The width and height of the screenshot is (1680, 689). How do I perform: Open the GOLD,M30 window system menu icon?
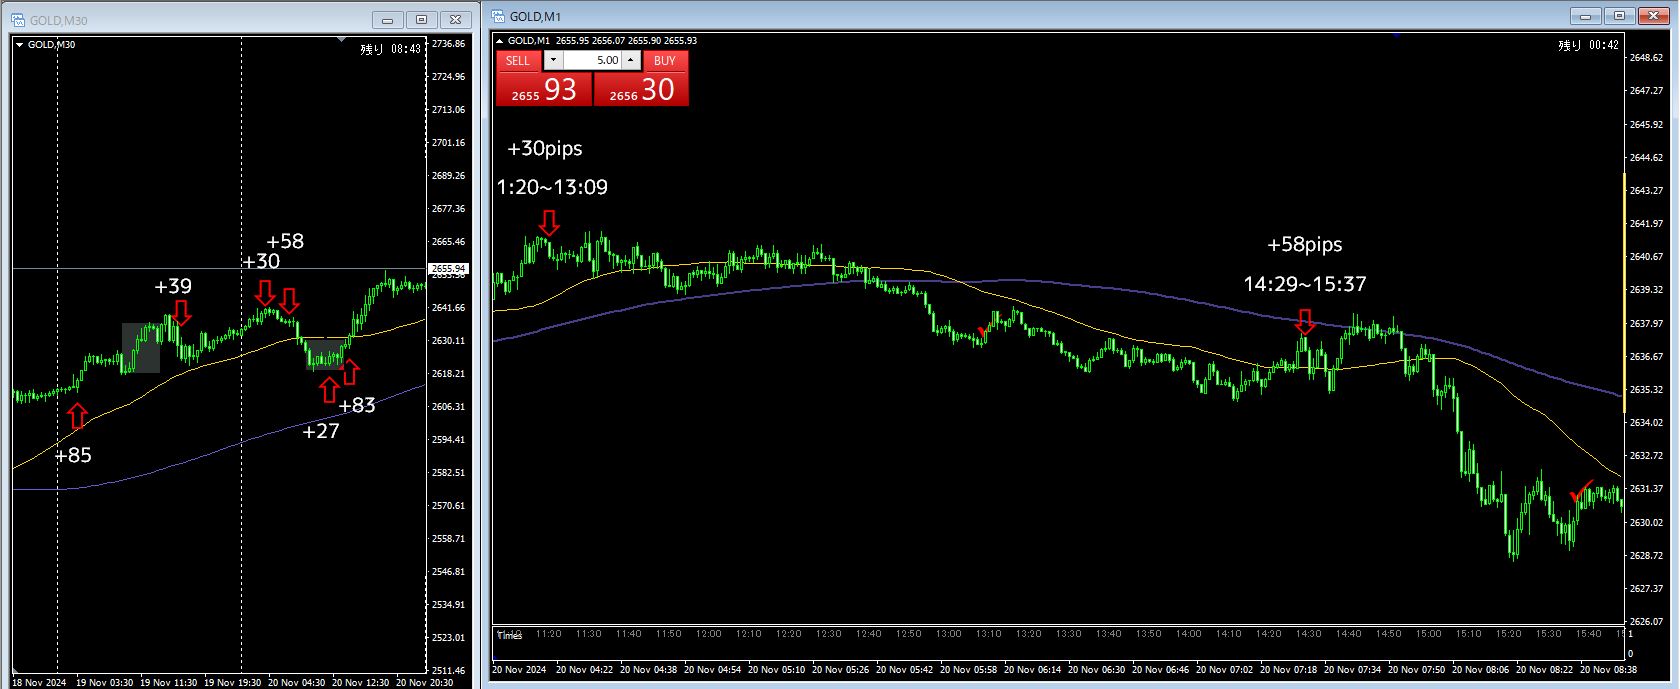pyautogui.click(x=17, y=20)
